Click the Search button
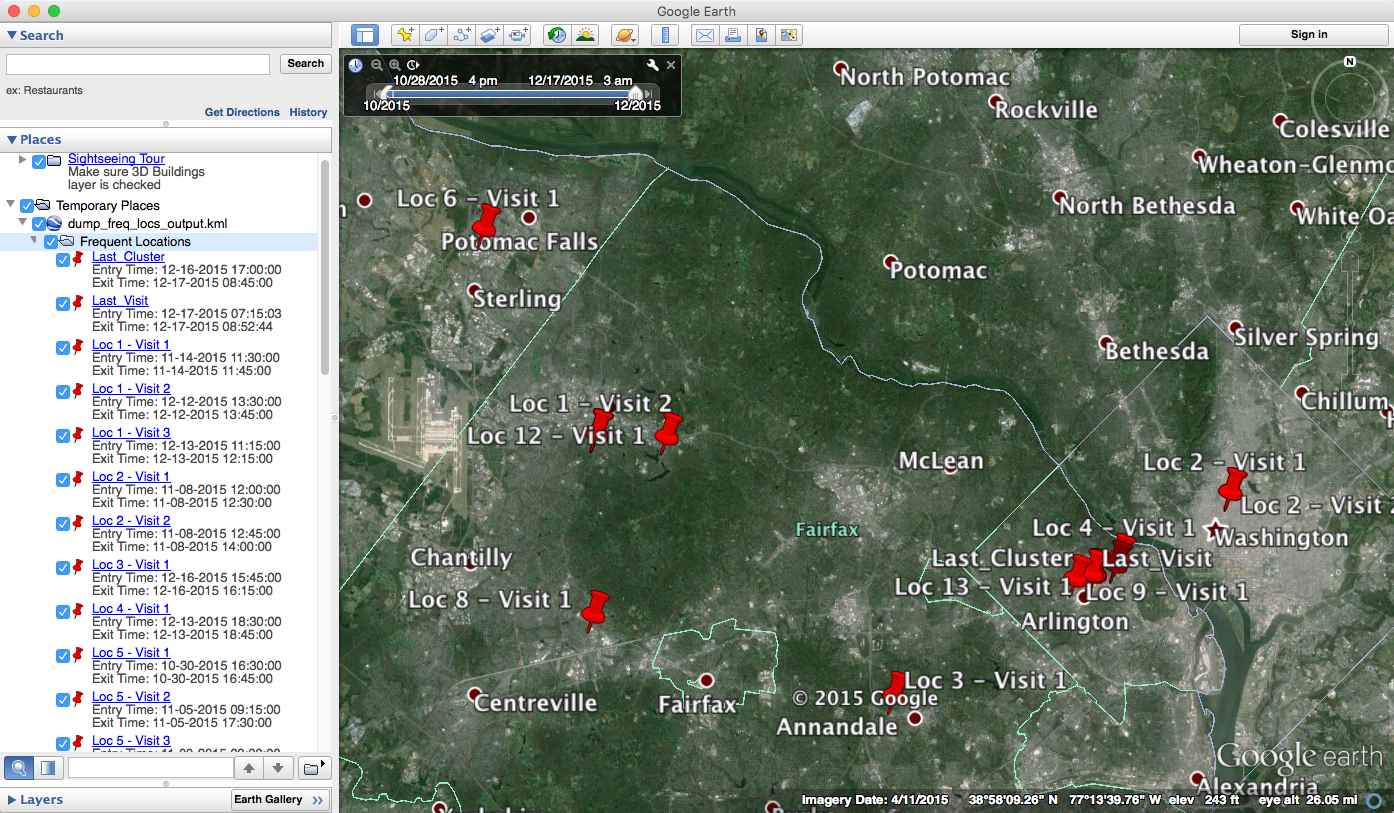 coord(305,63)
